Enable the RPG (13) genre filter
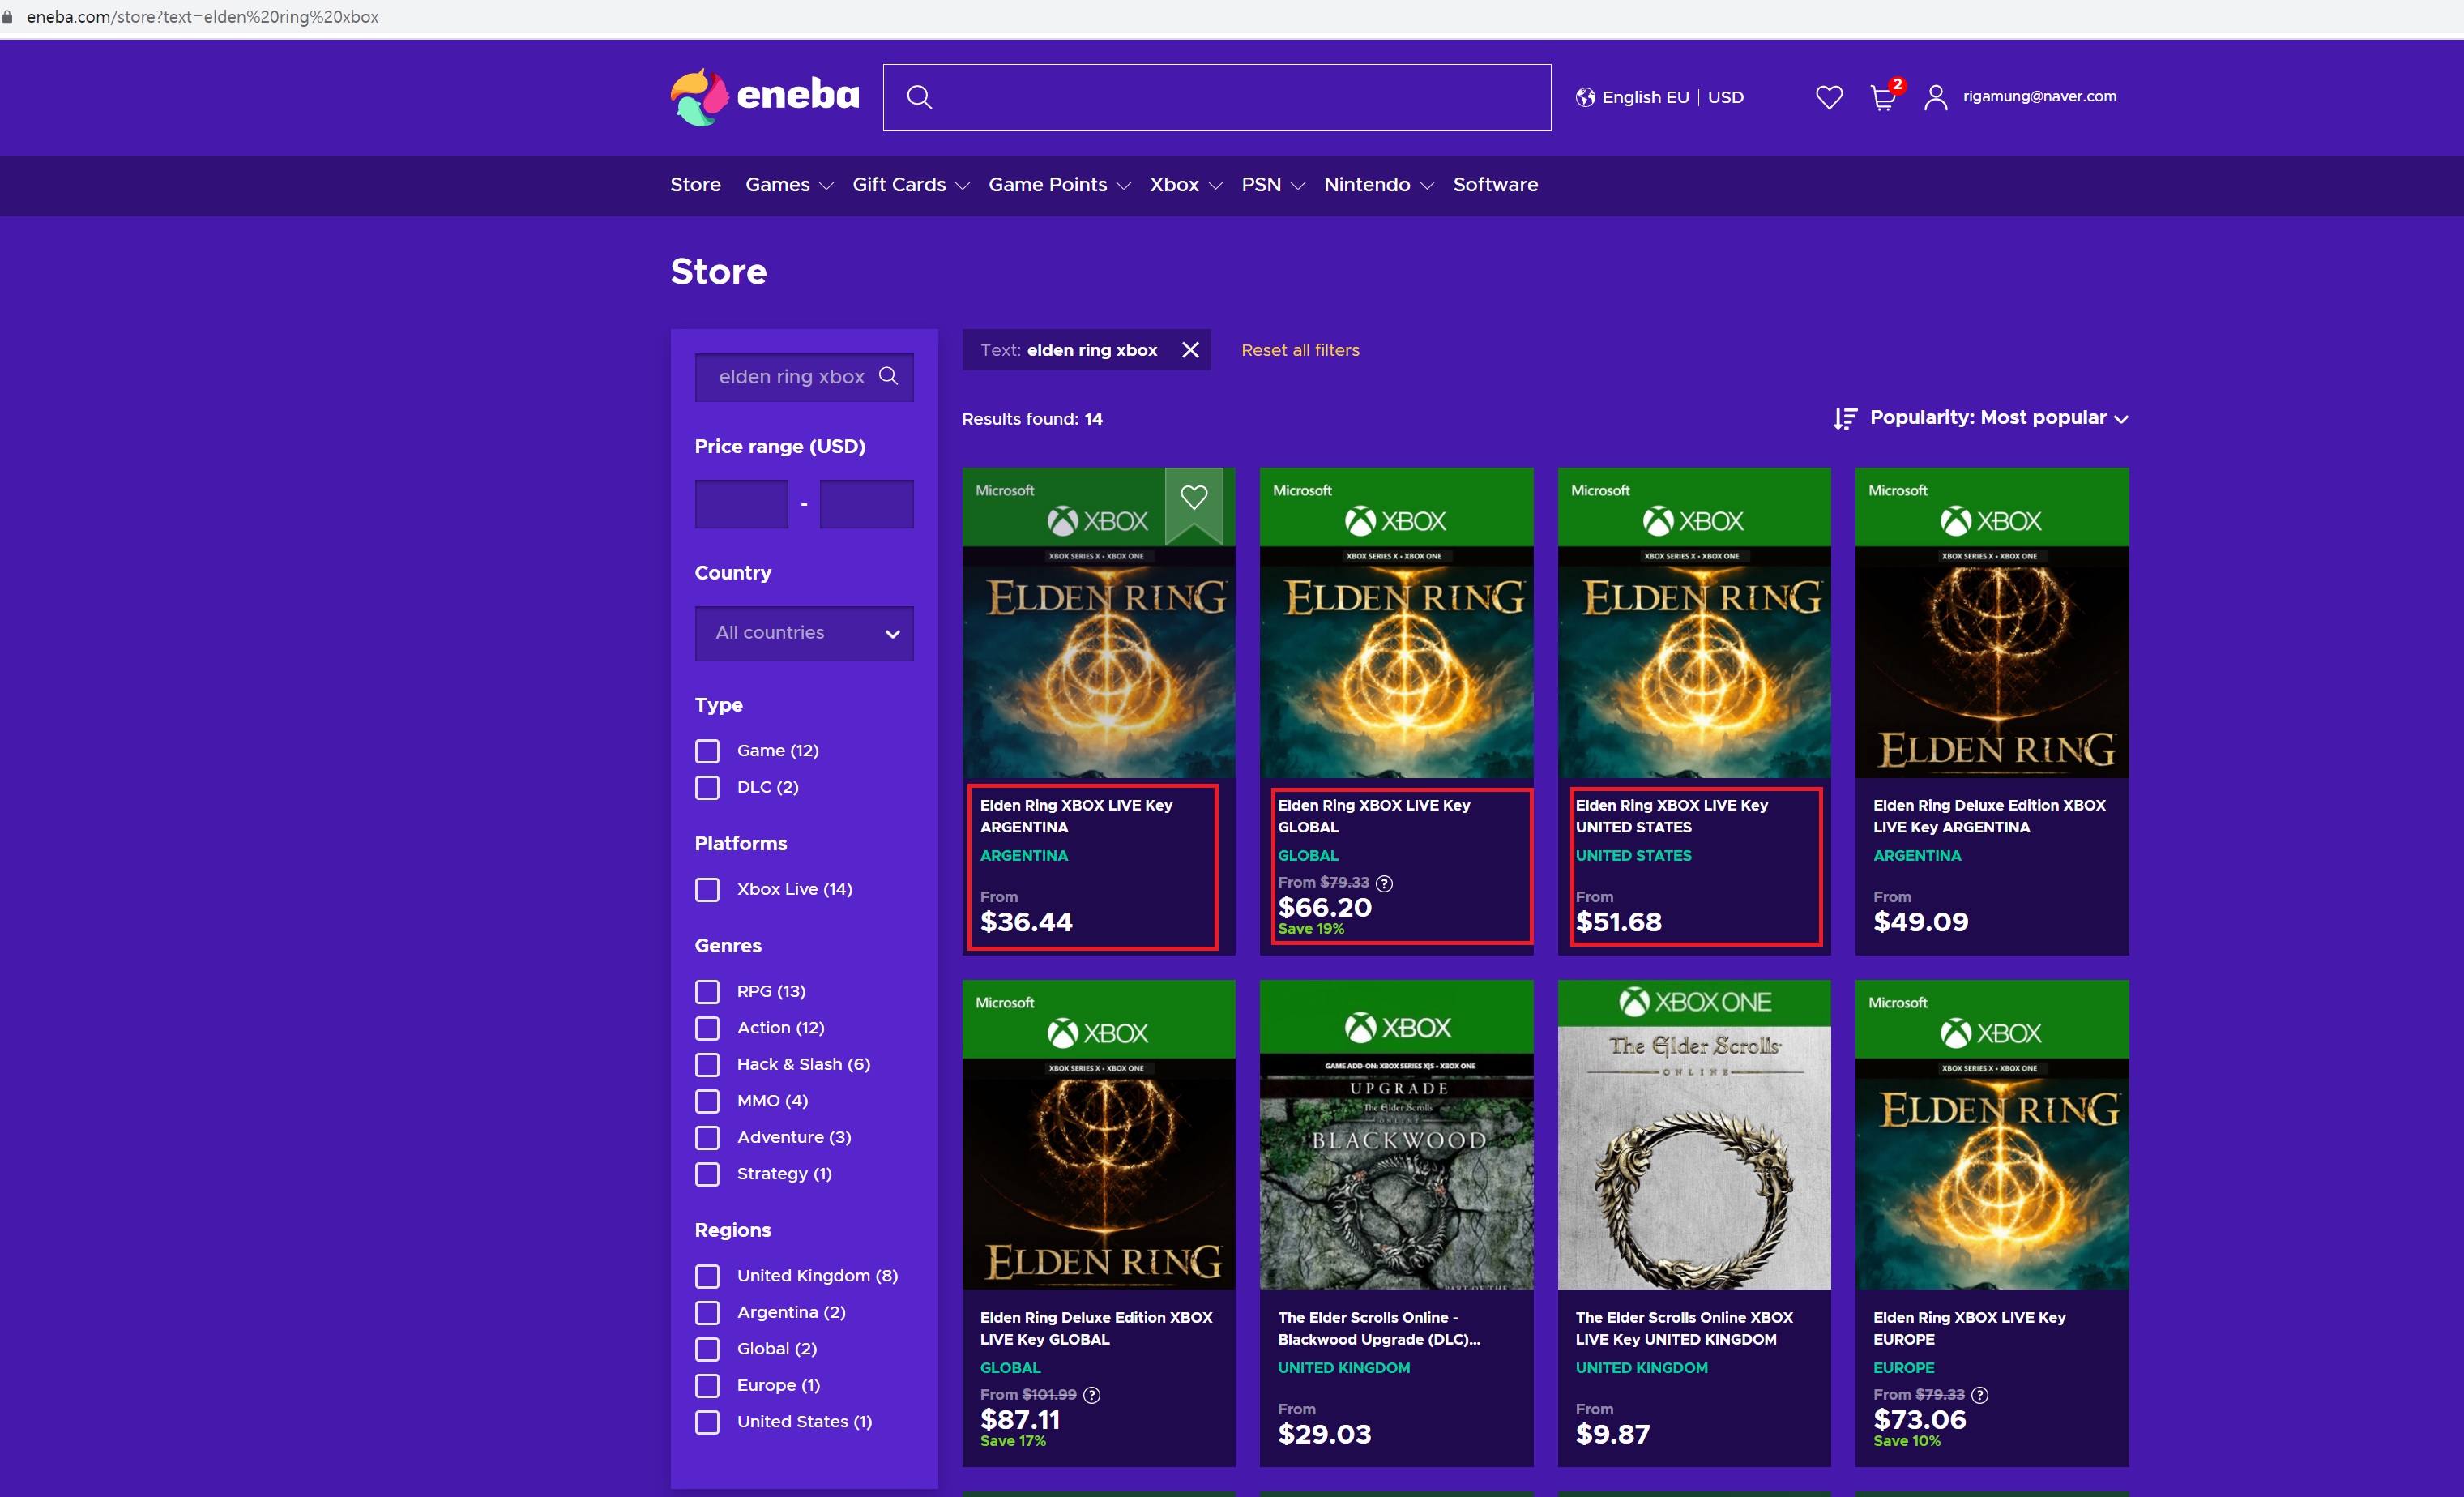 point(707,992)
